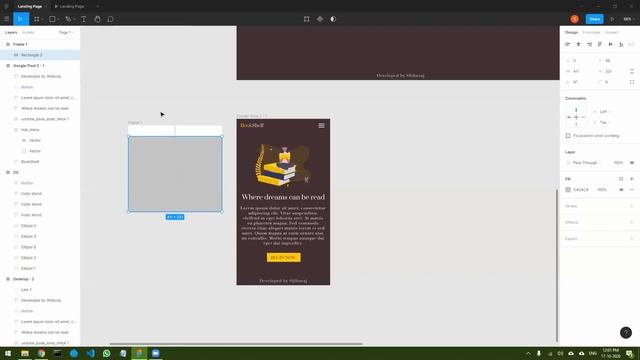Open the horizontal constraint Left dropdown
This screenshot has height=360, width=640.
(x=605, y=111)
